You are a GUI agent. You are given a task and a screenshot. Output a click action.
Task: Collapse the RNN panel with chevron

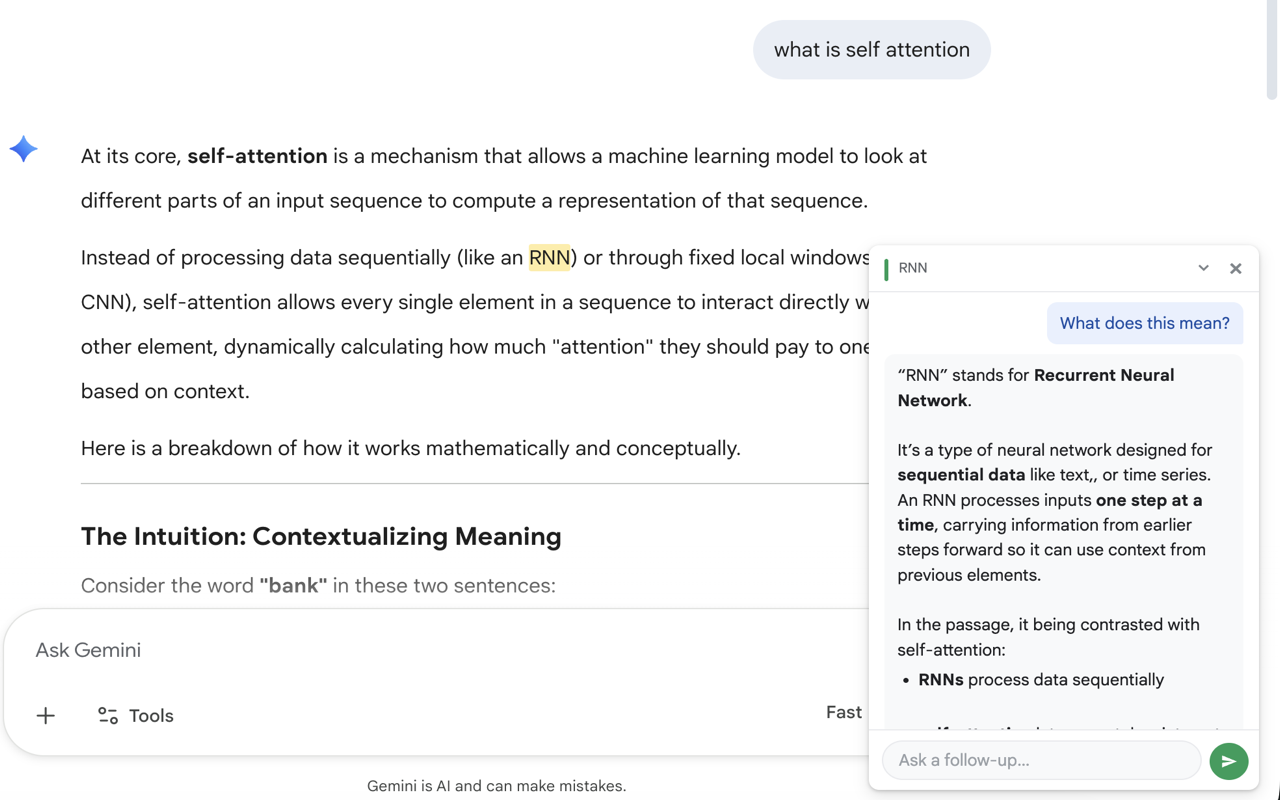(x=1204, y=268)
